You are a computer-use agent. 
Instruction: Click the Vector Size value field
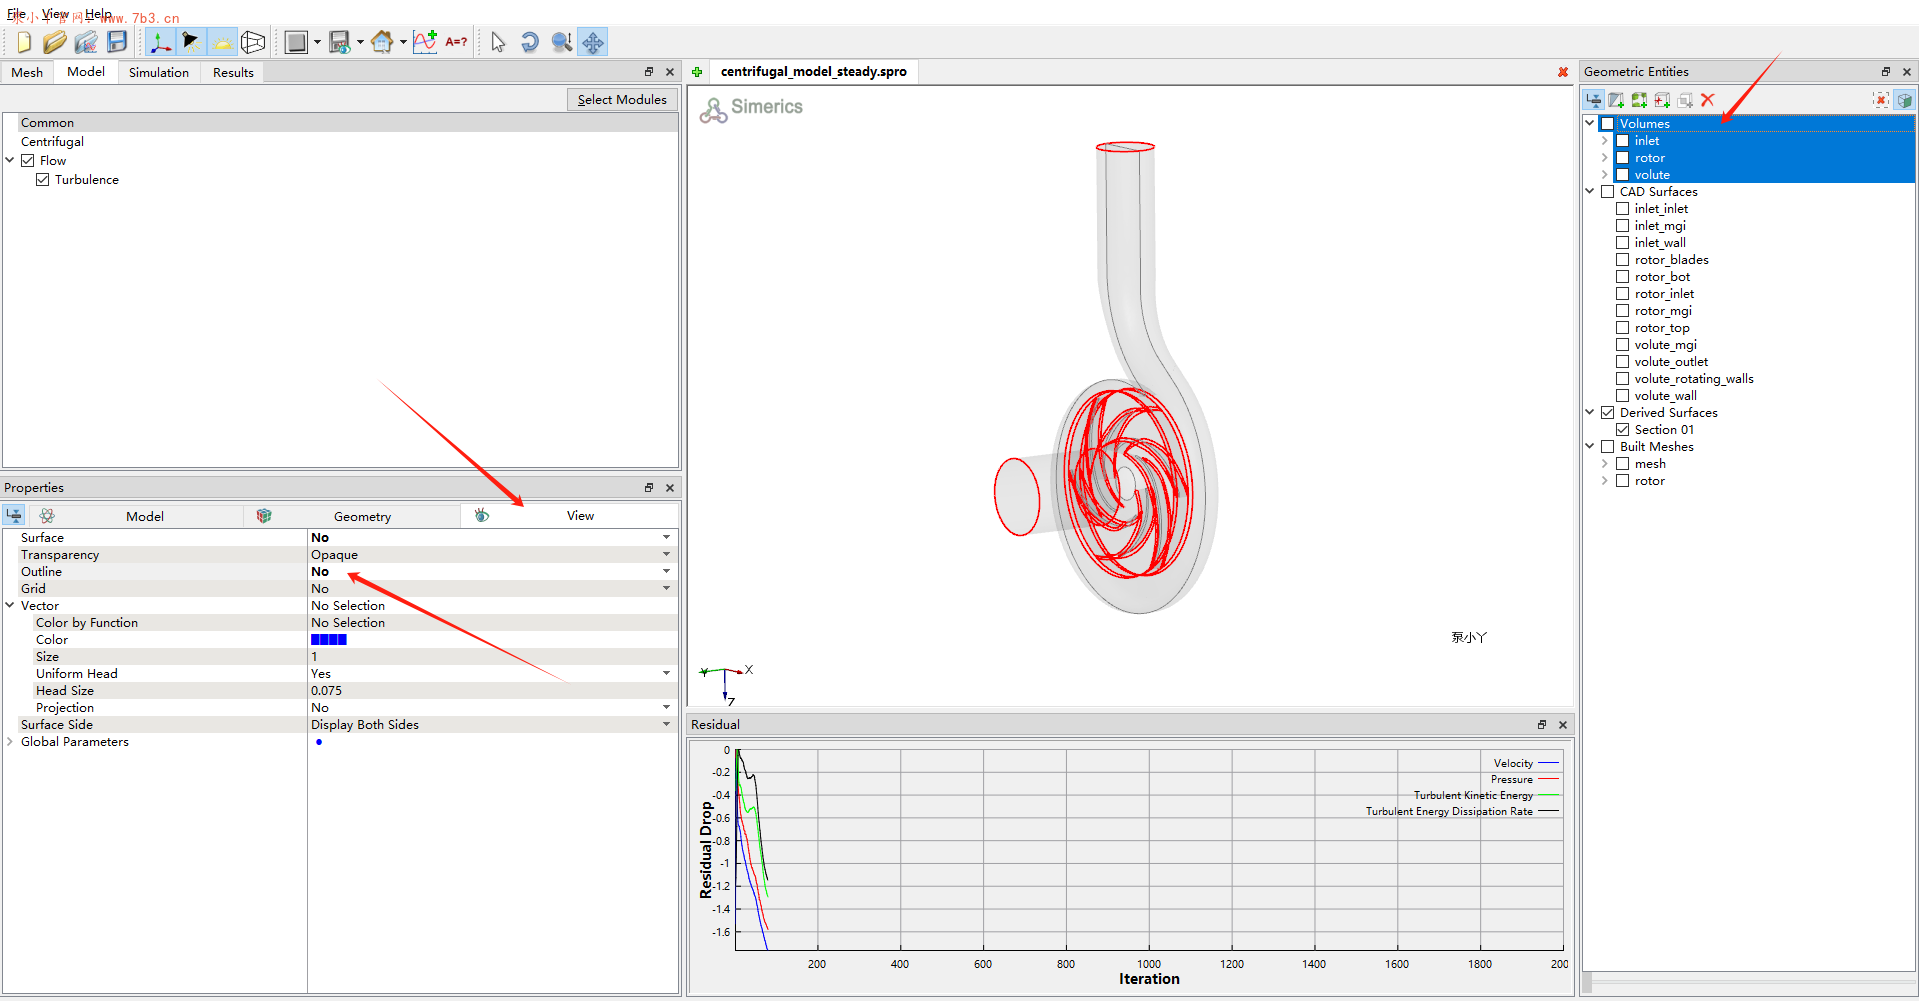pyautogui.click(x=492, y=657)
